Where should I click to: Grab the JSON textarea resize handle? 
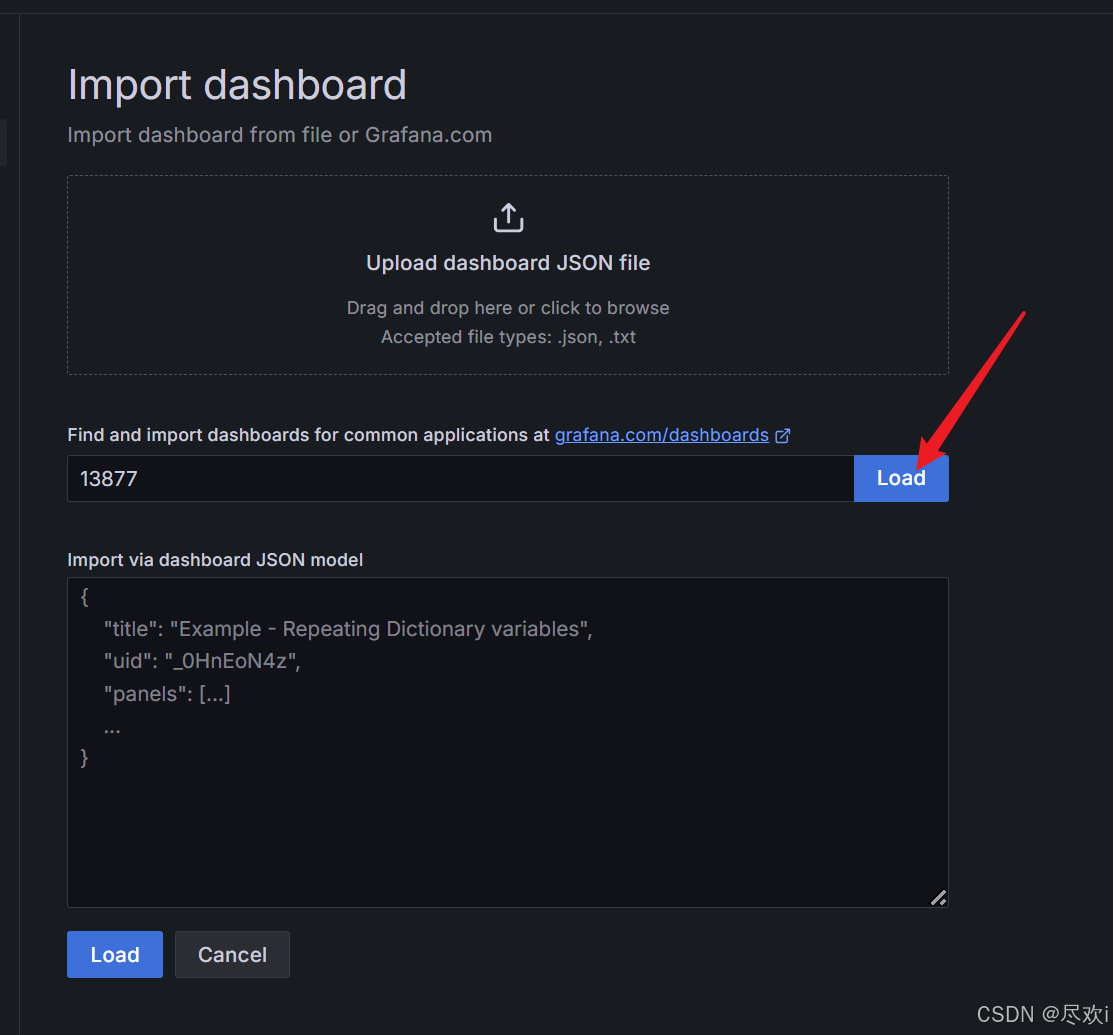tap(938, 897)
